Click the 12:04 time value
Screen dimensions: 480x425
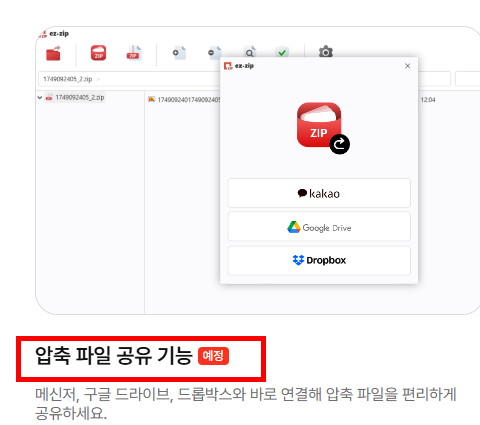click(x=428, y=100)
